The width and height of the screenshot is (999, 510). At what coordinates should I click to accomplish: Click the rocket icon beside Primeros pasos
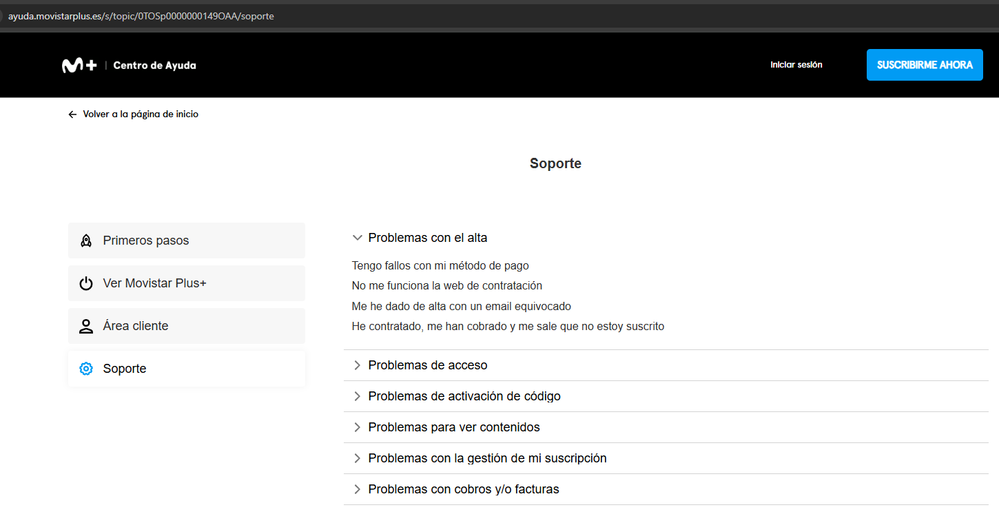coord(86,241)
